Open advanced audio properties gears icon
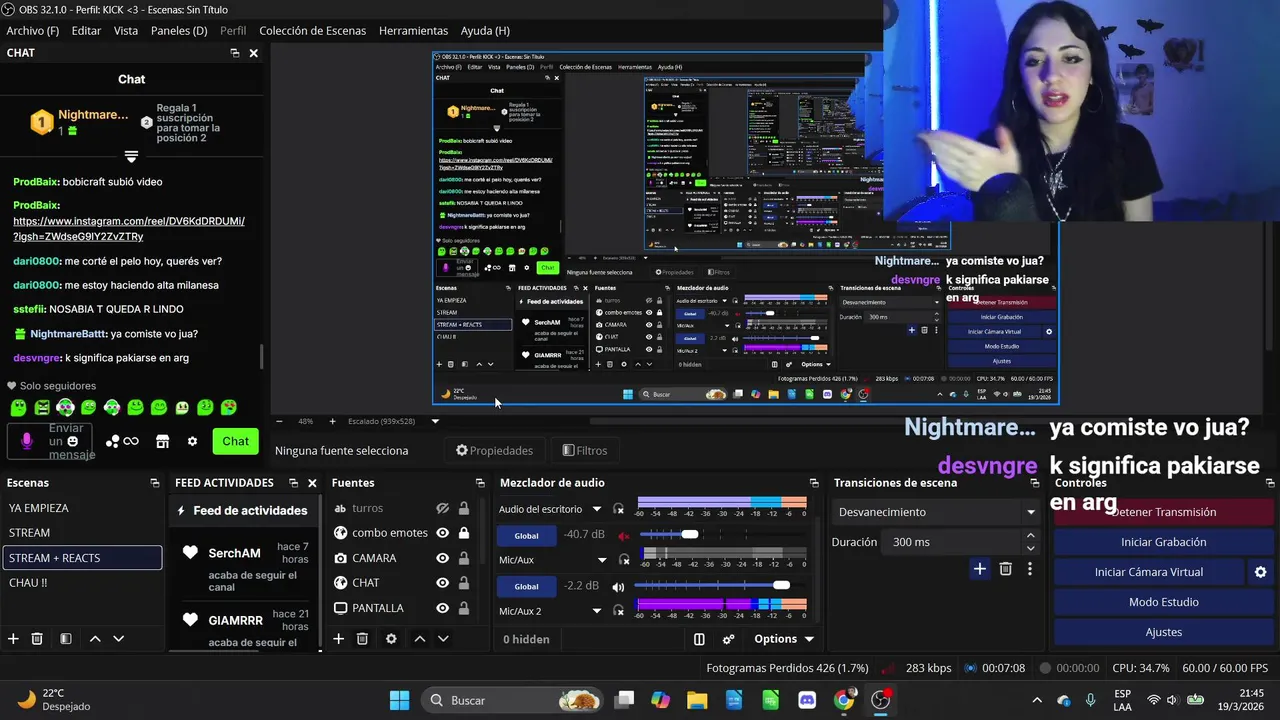 click(729, 639)
